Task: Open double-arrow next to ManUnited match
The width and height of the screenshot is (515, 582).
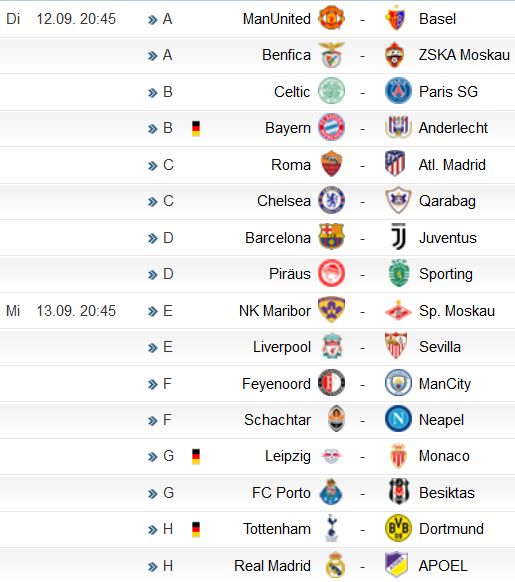Action: point(153,19)
